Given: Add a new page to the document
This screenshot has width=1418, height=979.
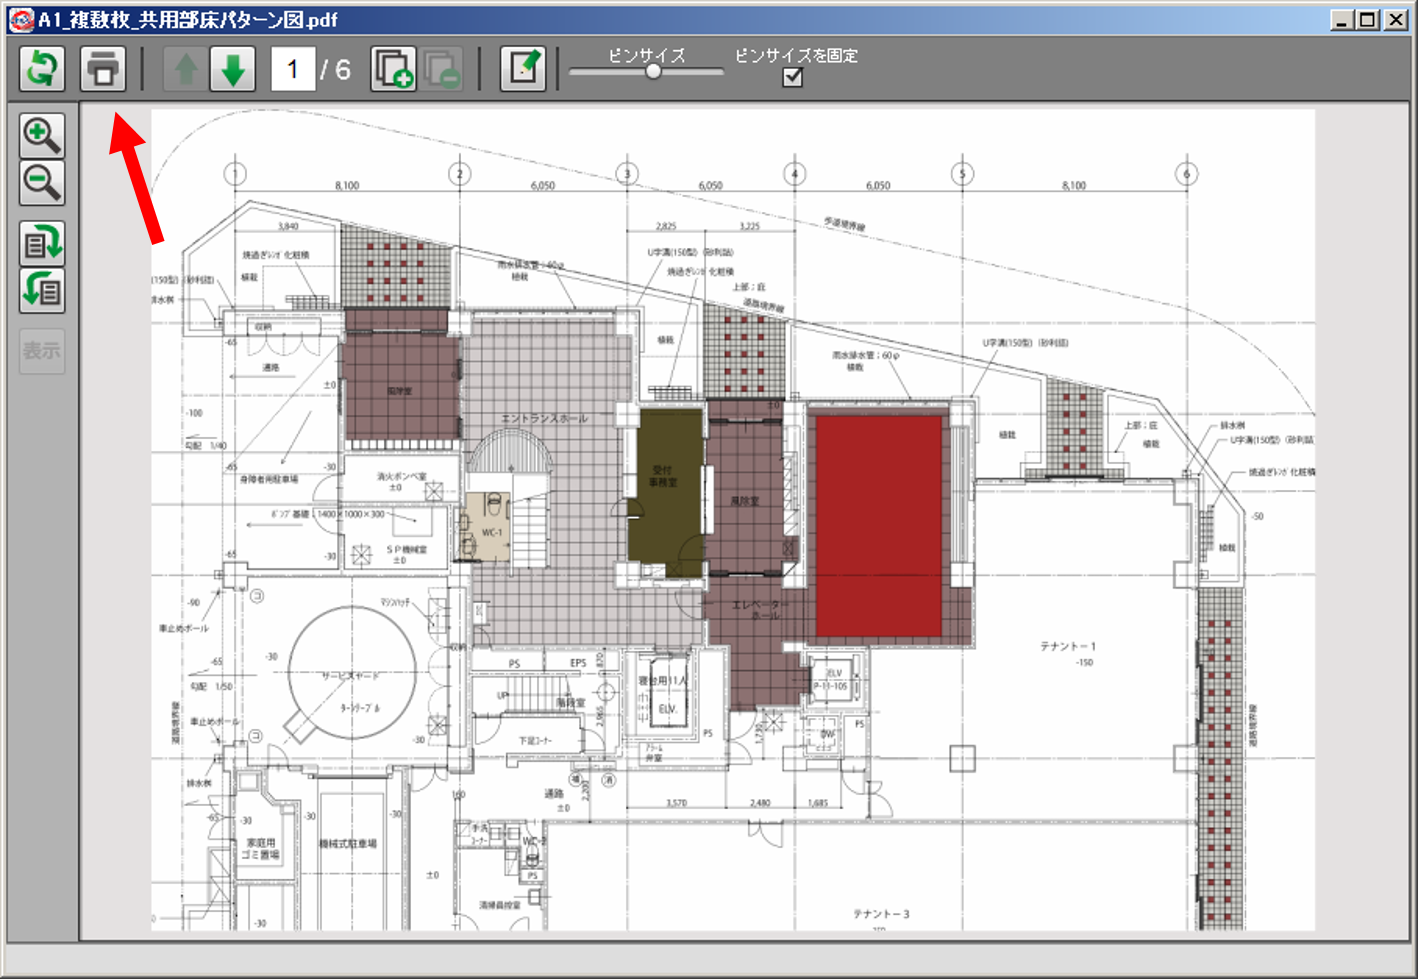Looking at the screenshot, I should [392, 68].
